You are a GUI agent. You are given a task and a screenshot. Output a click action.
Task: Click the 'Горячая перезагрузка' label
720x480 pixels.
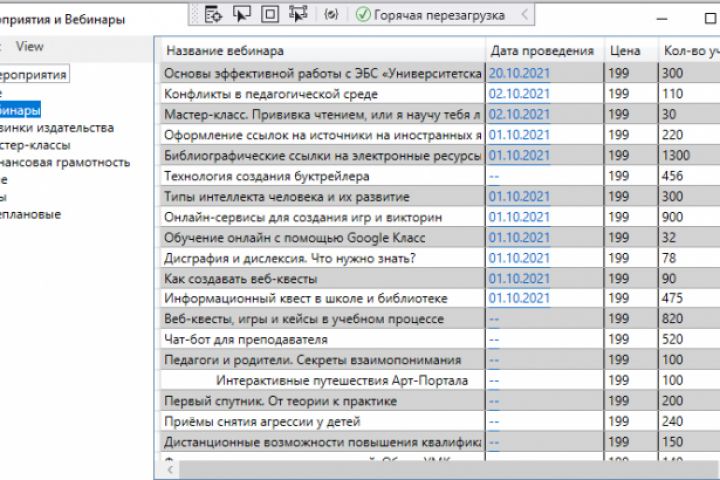tap(439, 15)
